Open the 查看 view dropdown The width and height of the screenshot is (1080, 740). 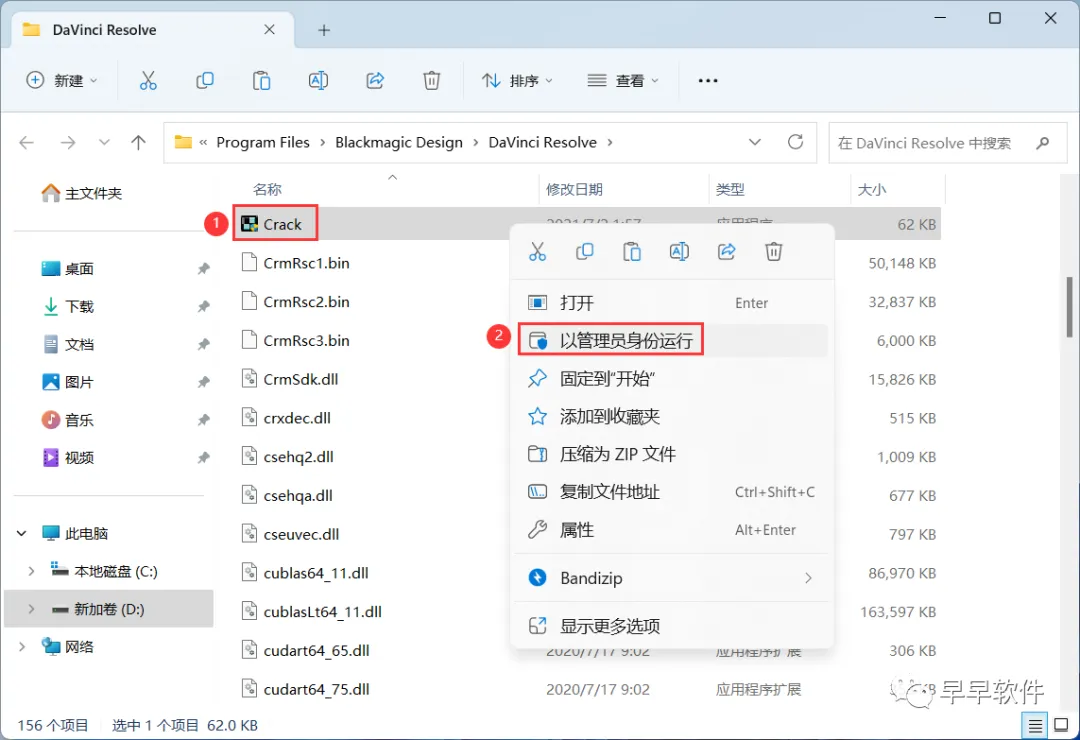[623, 81]
